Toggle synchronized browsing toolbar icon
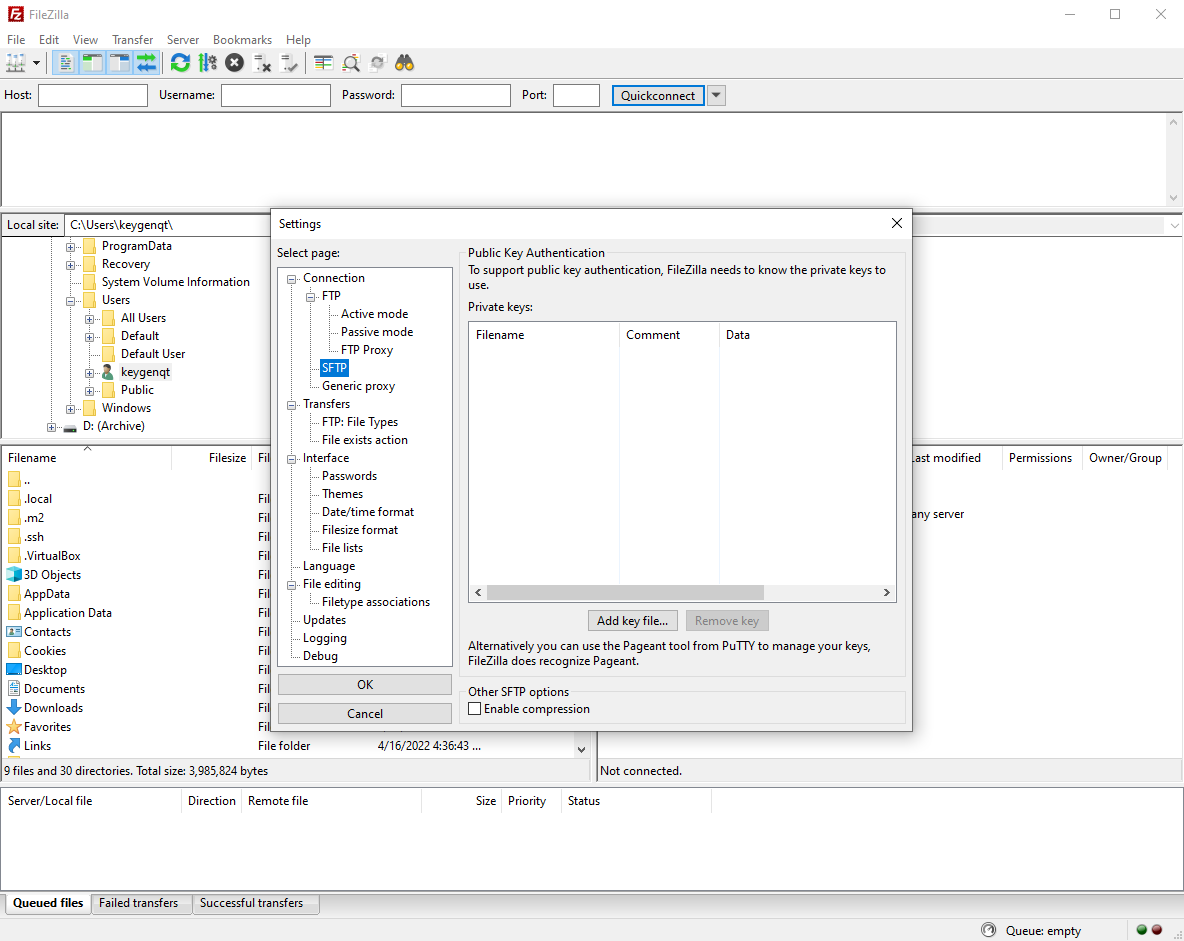This screenshot has height=941, width=1184. pyautogui.click(x=378, y=63)
